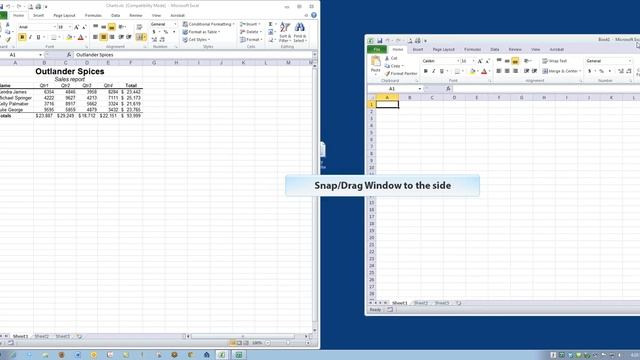Click Save icon in Book2 quick access toolbar

[379, 40]
